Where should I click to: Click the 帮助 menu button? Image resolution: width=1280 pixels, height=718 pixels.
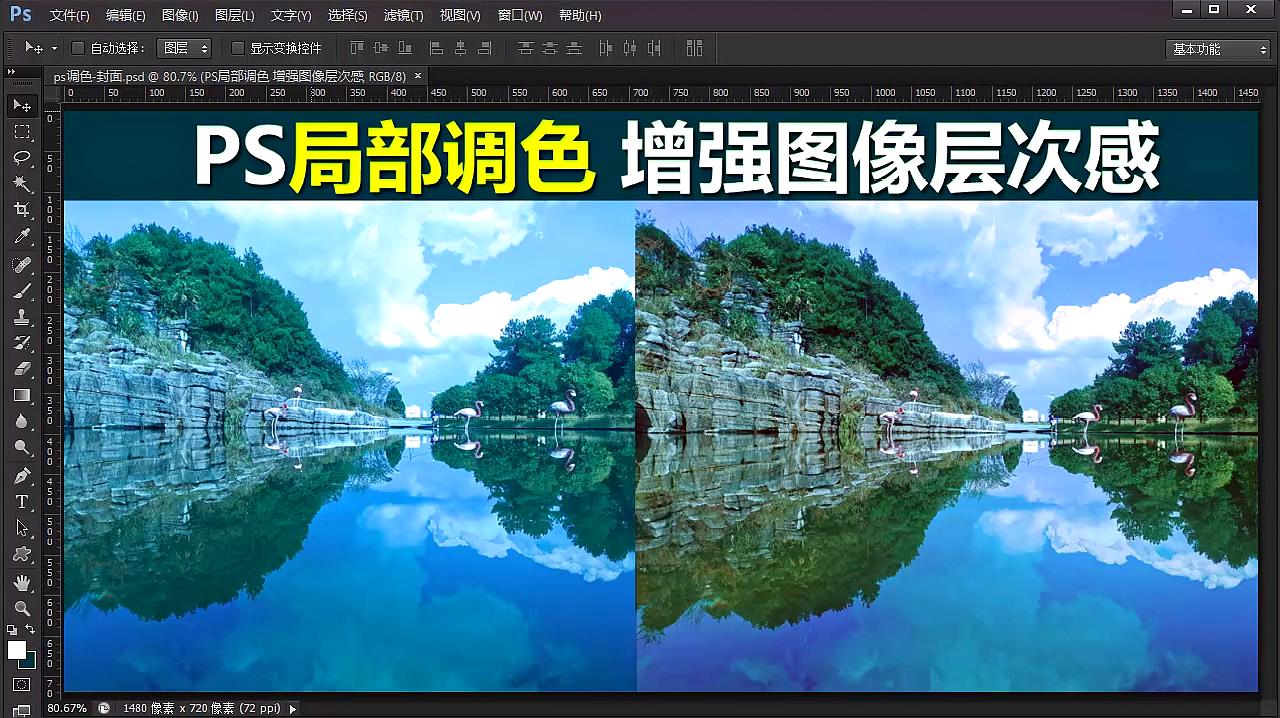pyautogui.click(x=580, y=15)
